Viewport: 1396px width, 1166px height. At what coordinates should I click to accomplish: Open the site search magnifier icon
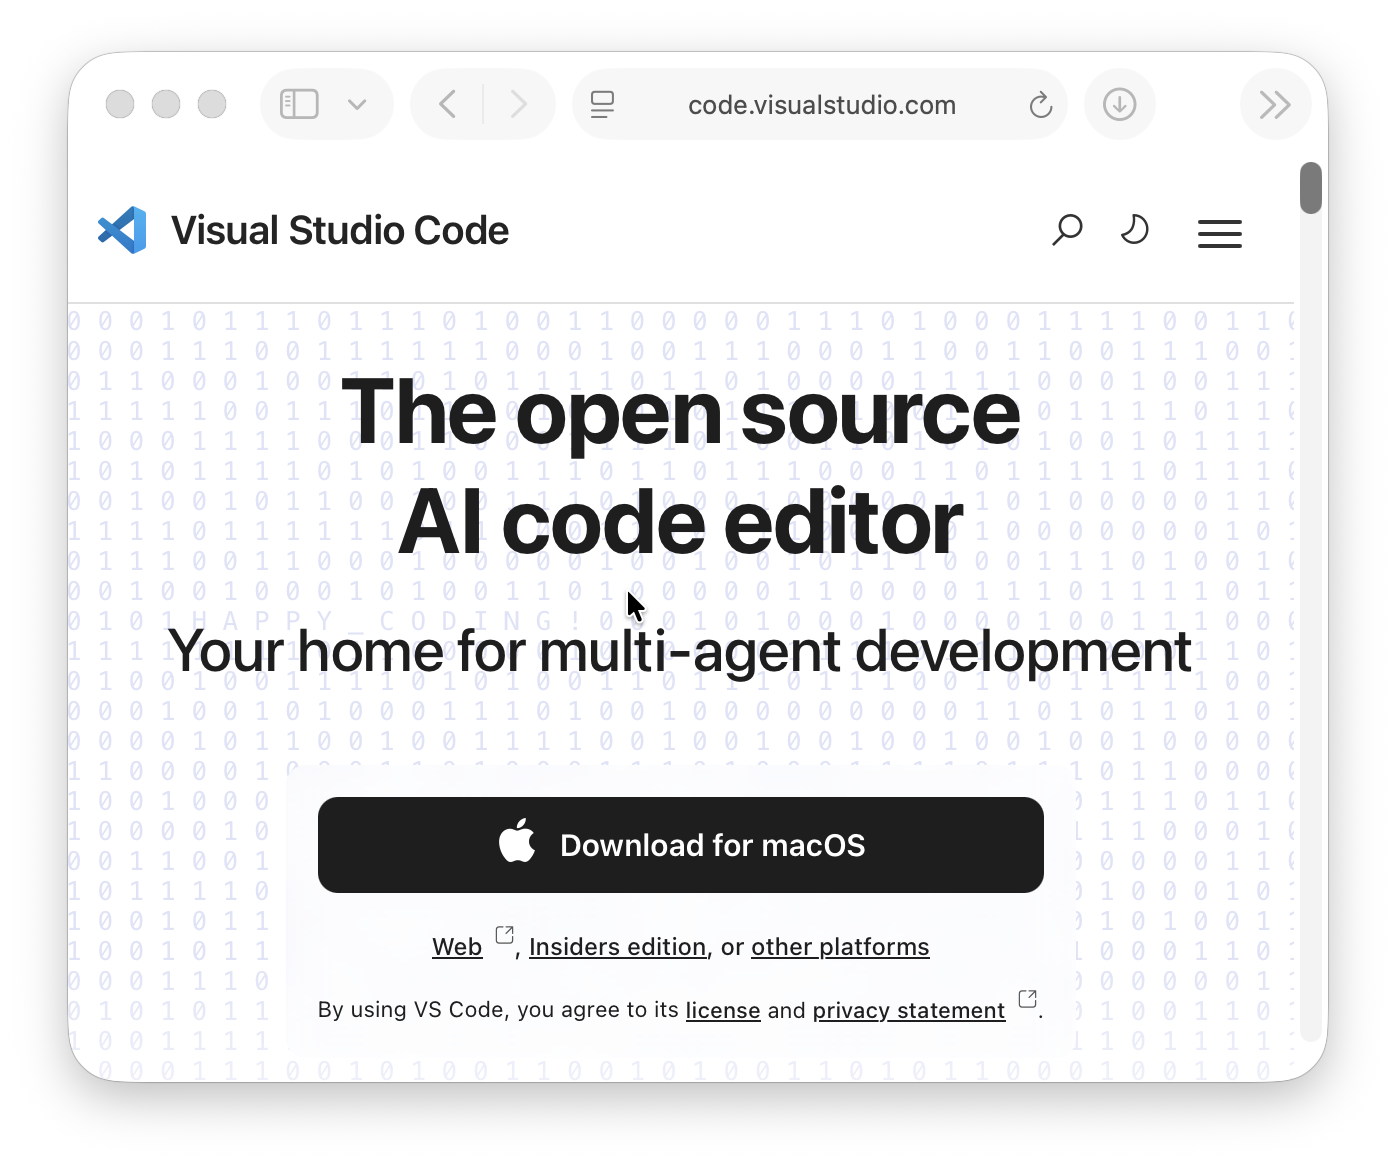pos(1067,230)
